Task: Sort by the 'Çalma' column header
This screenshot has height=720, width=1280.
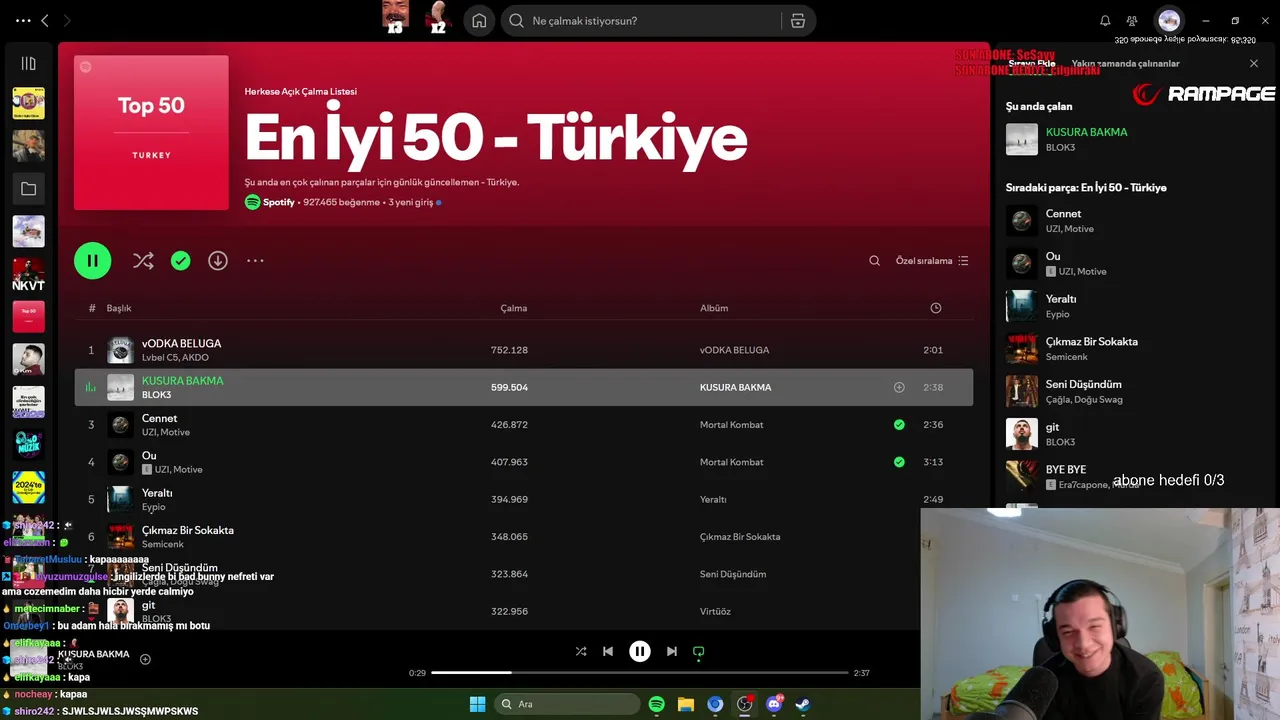Action: pos(514,308)
